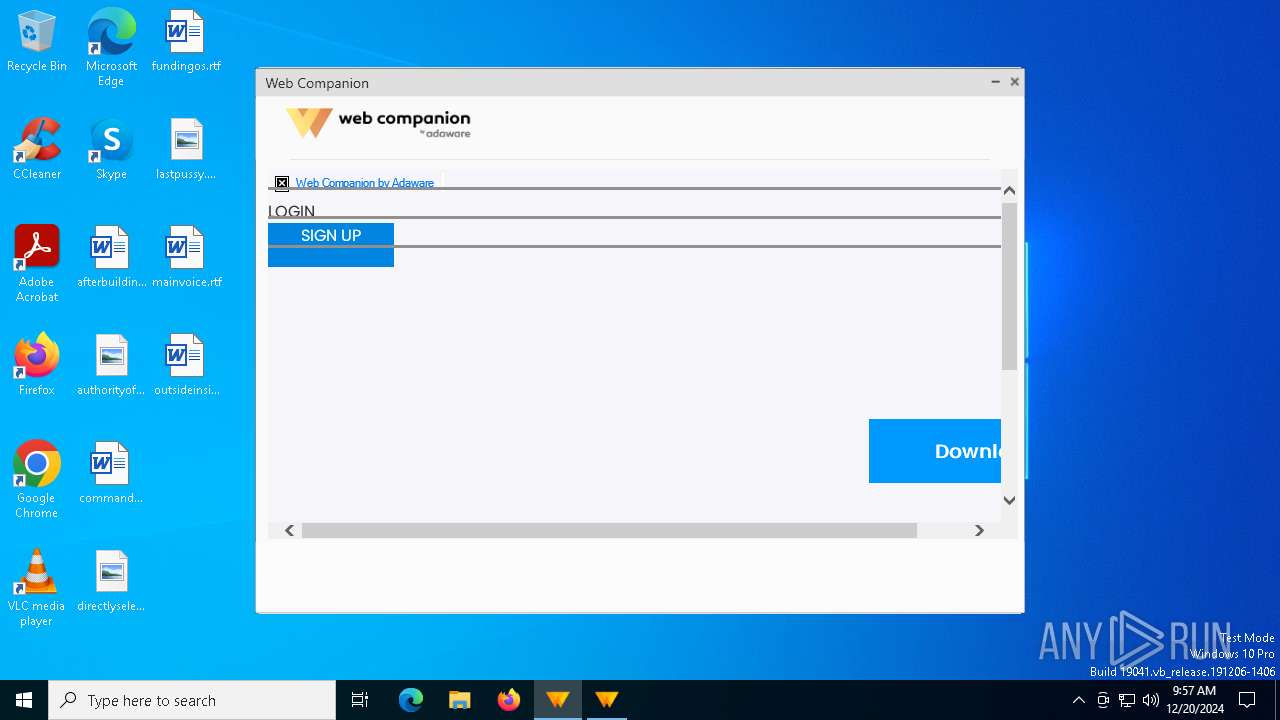
Task: Launch VLC media player desktop shortcut
Action: pyautogui.click(x=37, y=587)
